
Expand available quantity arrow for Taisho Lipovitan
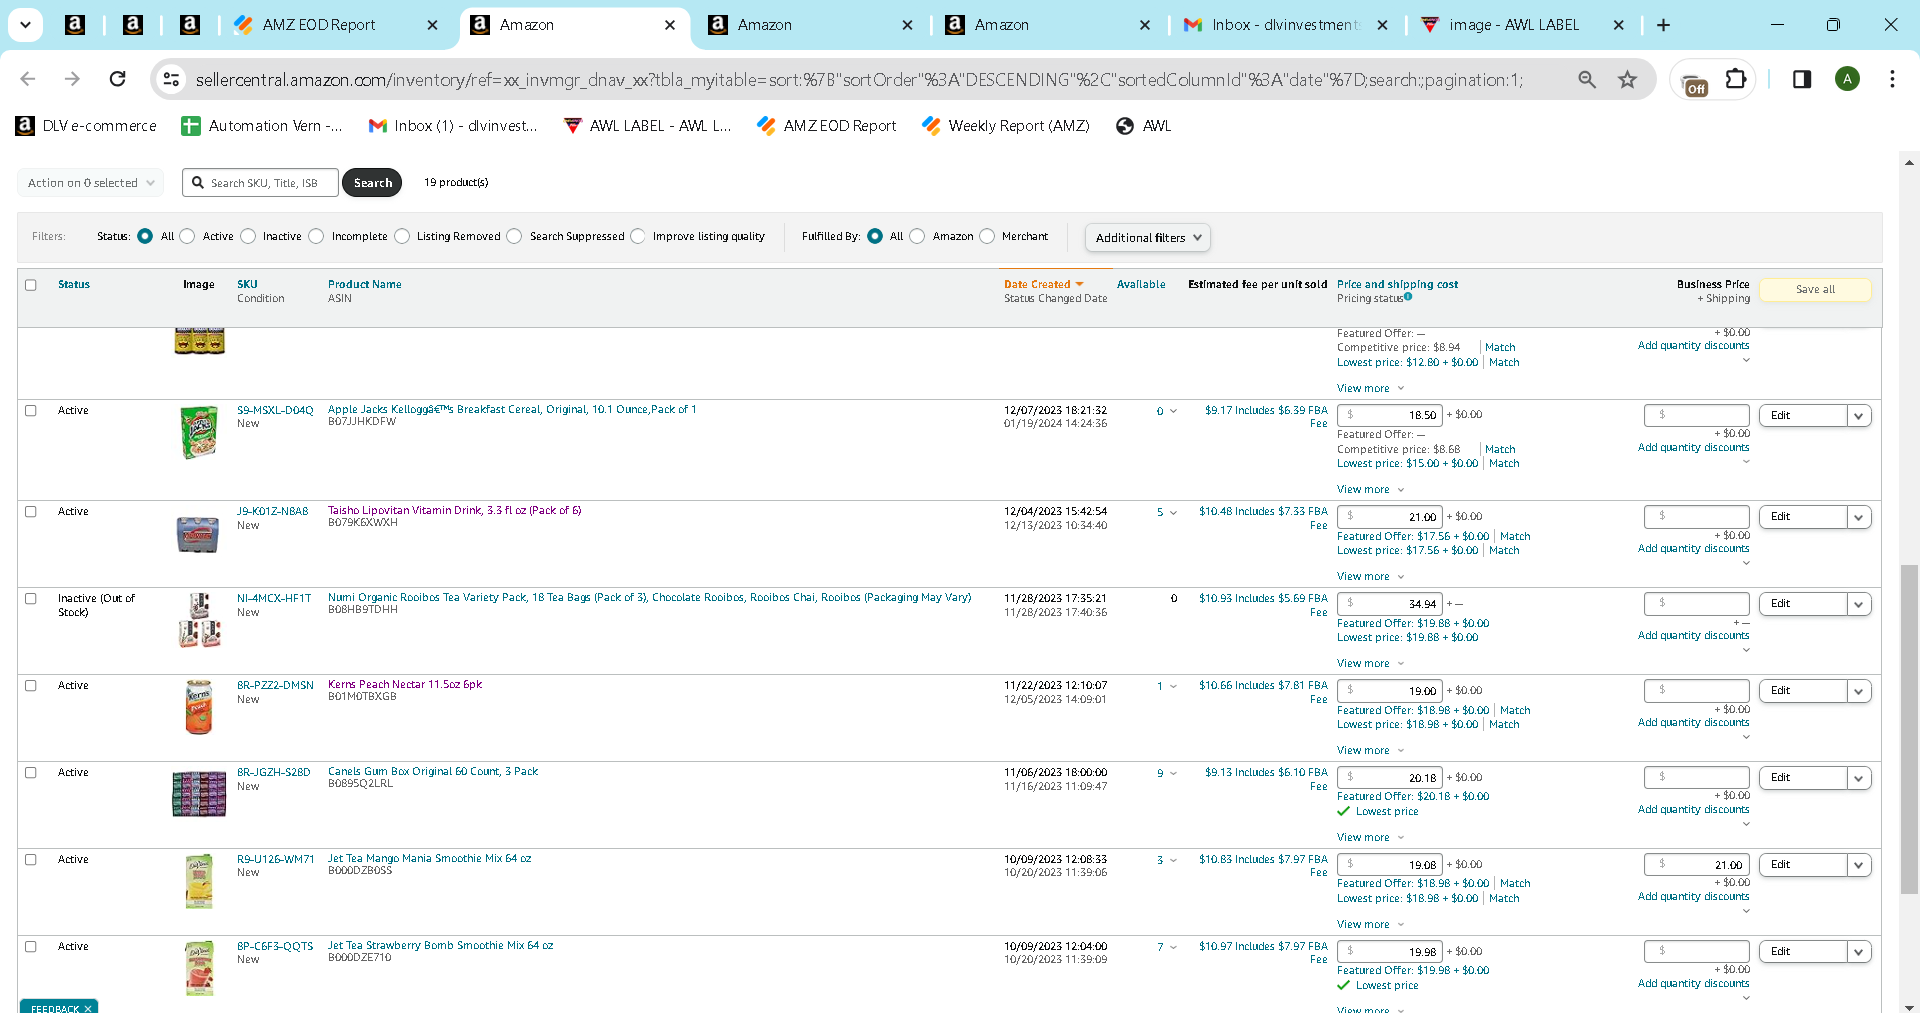[x=1174, y=513]
